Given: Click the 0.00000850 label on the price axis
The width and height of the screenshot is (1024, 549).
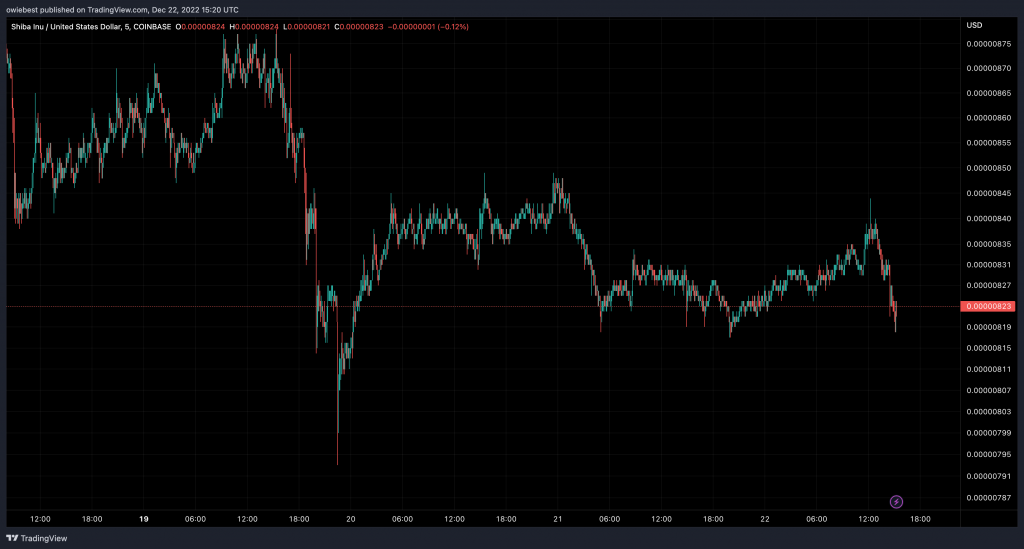Looking at the screenshot, I should (x=989, y=168).
